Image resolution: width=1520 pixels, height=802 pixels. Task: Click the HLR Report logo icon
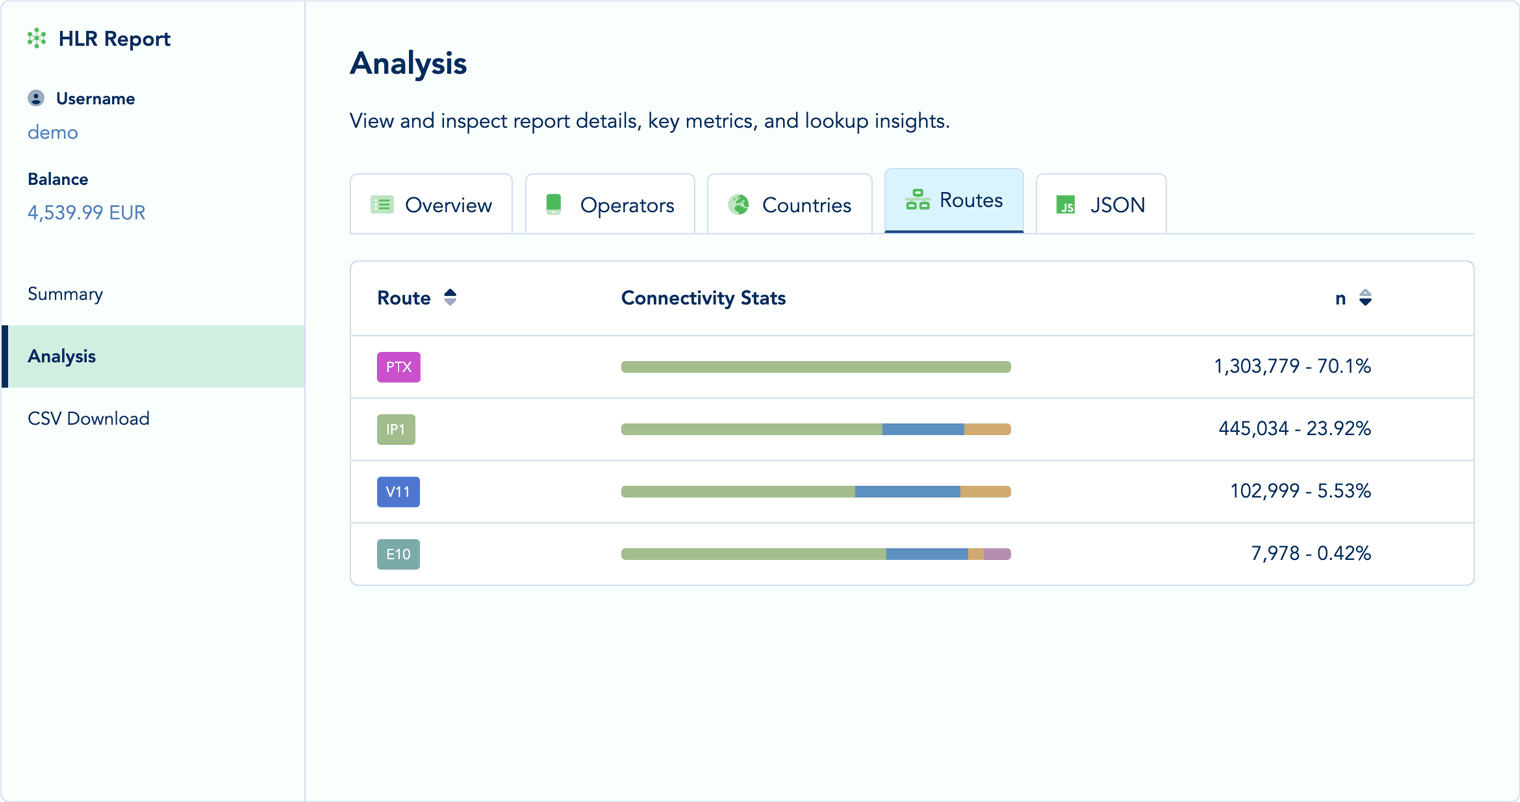(x=37, y=39)
